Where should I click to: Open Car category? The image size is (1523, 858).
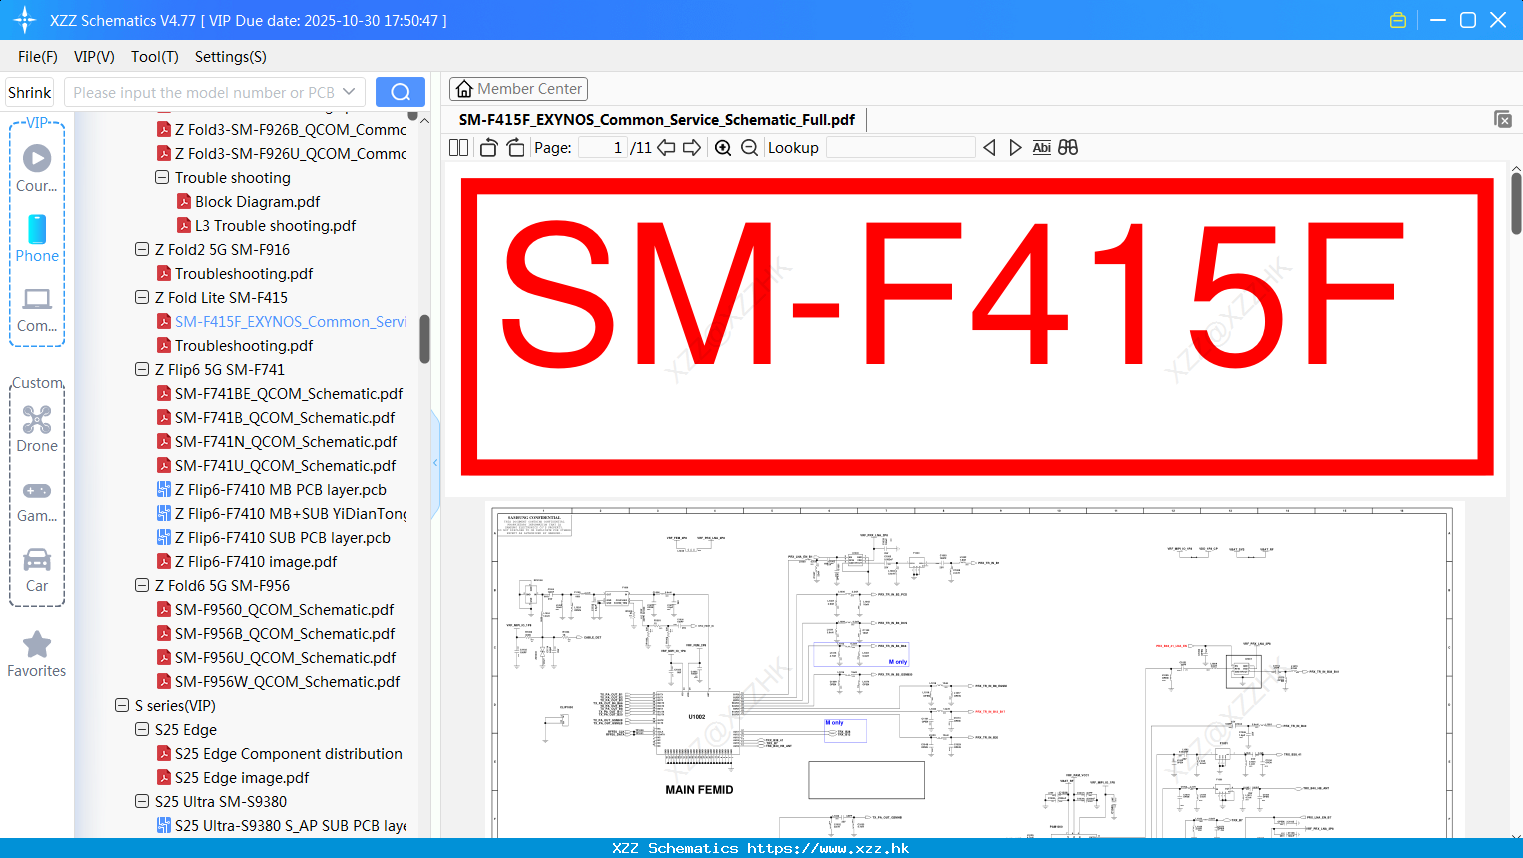37,570
